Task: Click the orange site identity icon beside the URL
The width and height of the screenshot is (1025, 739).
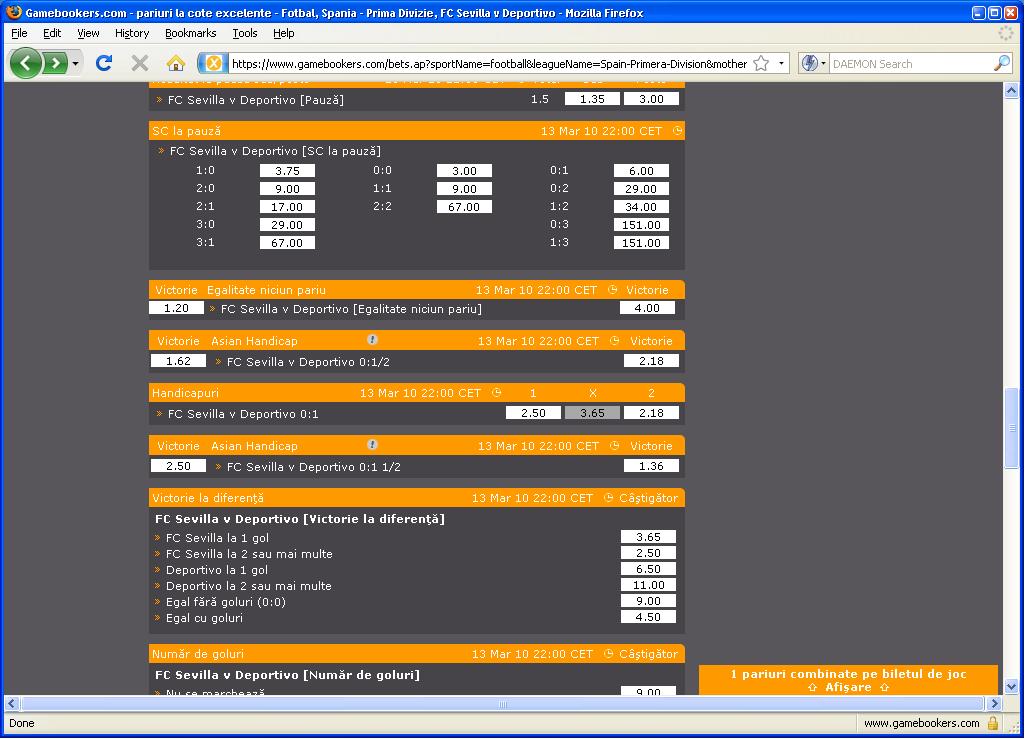Action: (213, 63)
